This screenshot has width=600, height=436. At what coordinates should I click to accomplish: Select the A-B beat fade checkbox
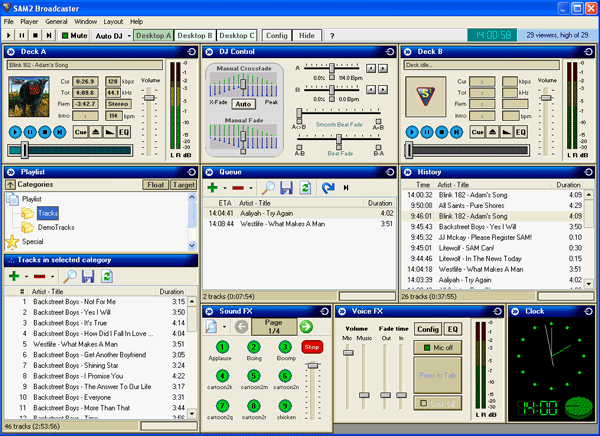(299, 147)
